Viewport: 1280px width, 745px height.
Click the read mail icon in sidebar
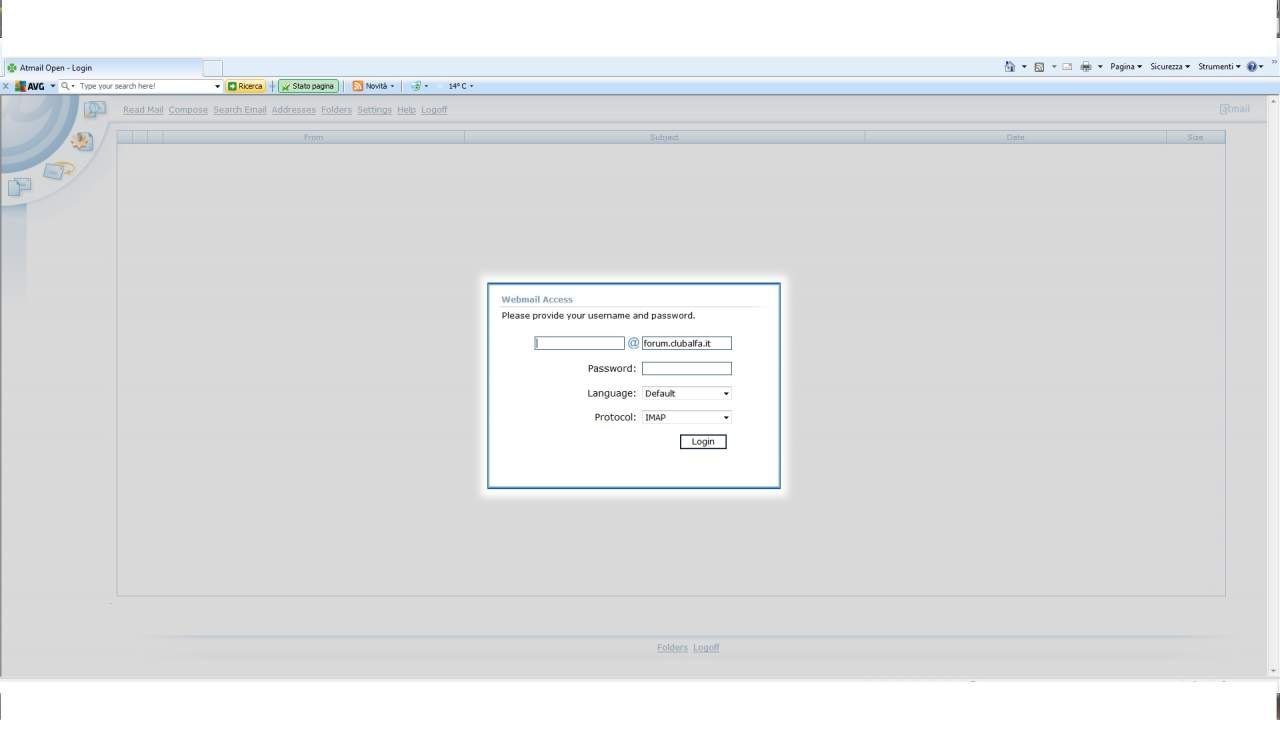tap(95, 109)
